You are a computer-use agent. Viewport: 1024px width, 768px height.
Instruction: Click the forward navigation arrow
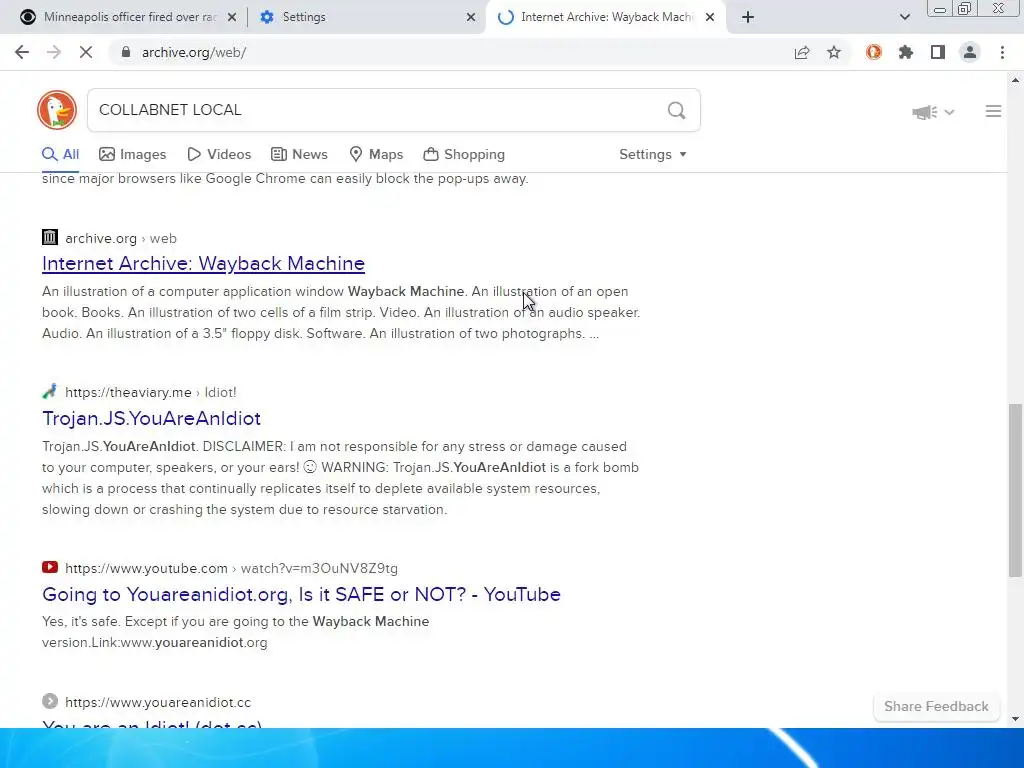[54, 52]
